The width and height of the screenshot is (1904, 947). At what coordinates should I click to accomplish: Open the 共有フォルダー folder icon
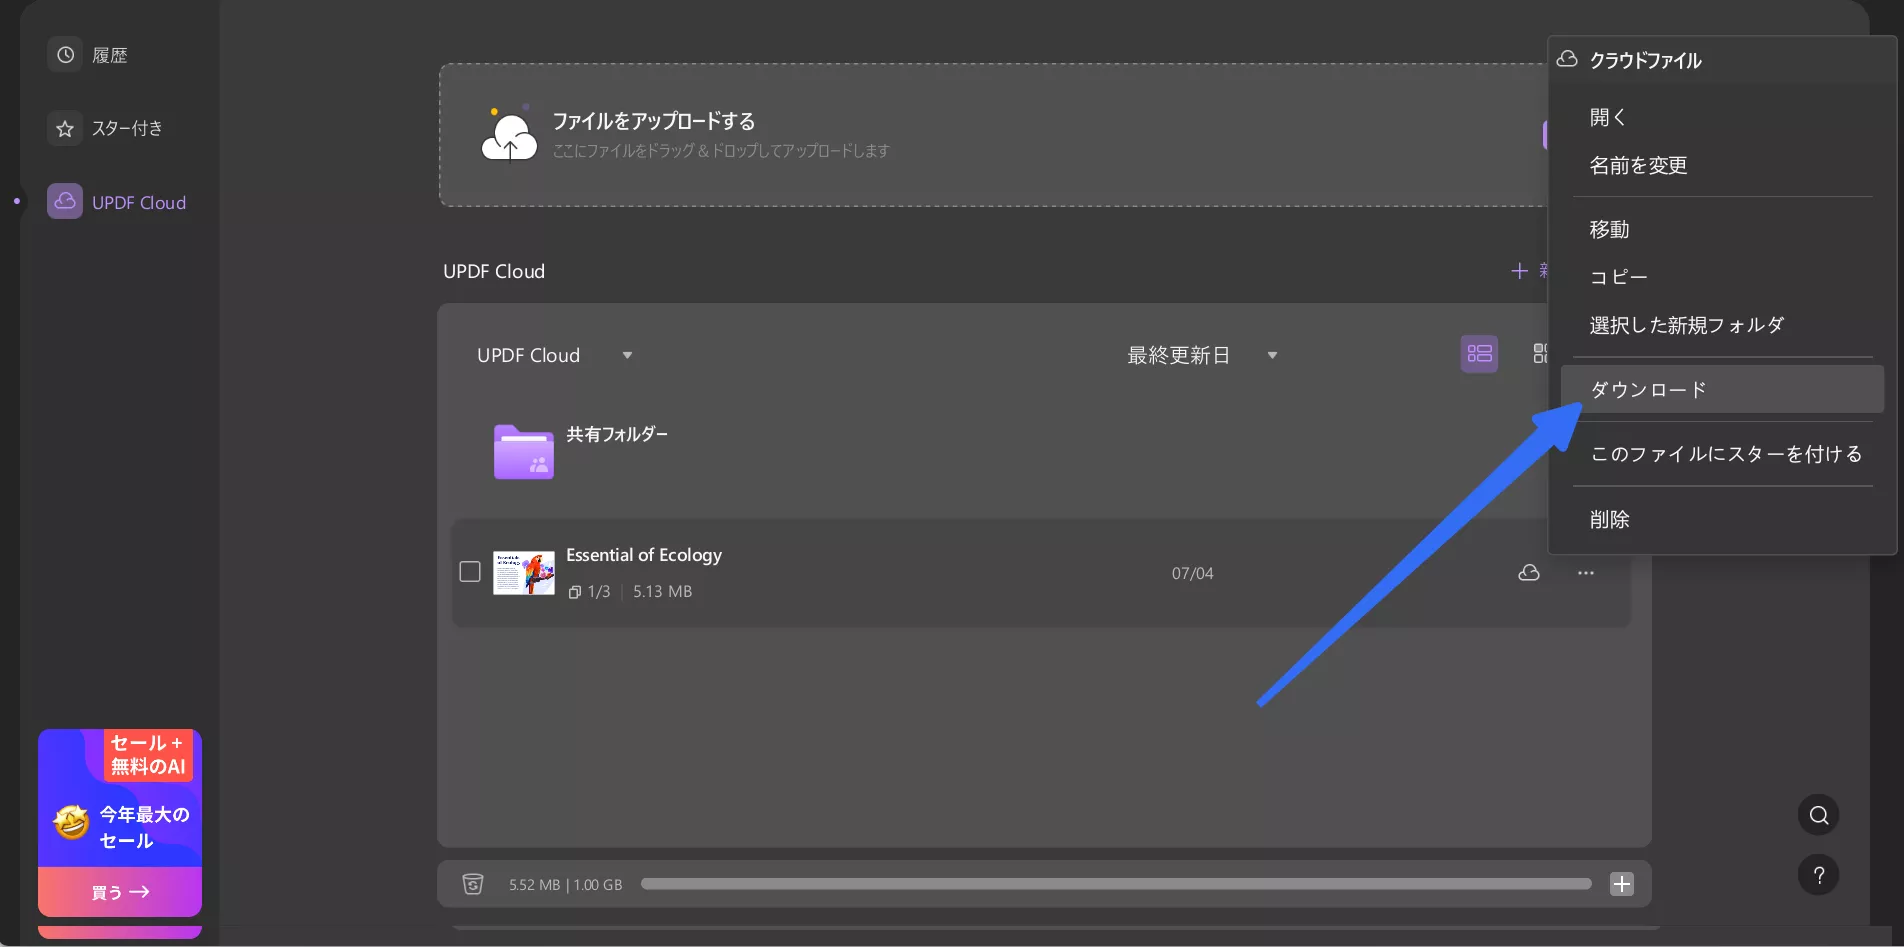click(524, 452)
